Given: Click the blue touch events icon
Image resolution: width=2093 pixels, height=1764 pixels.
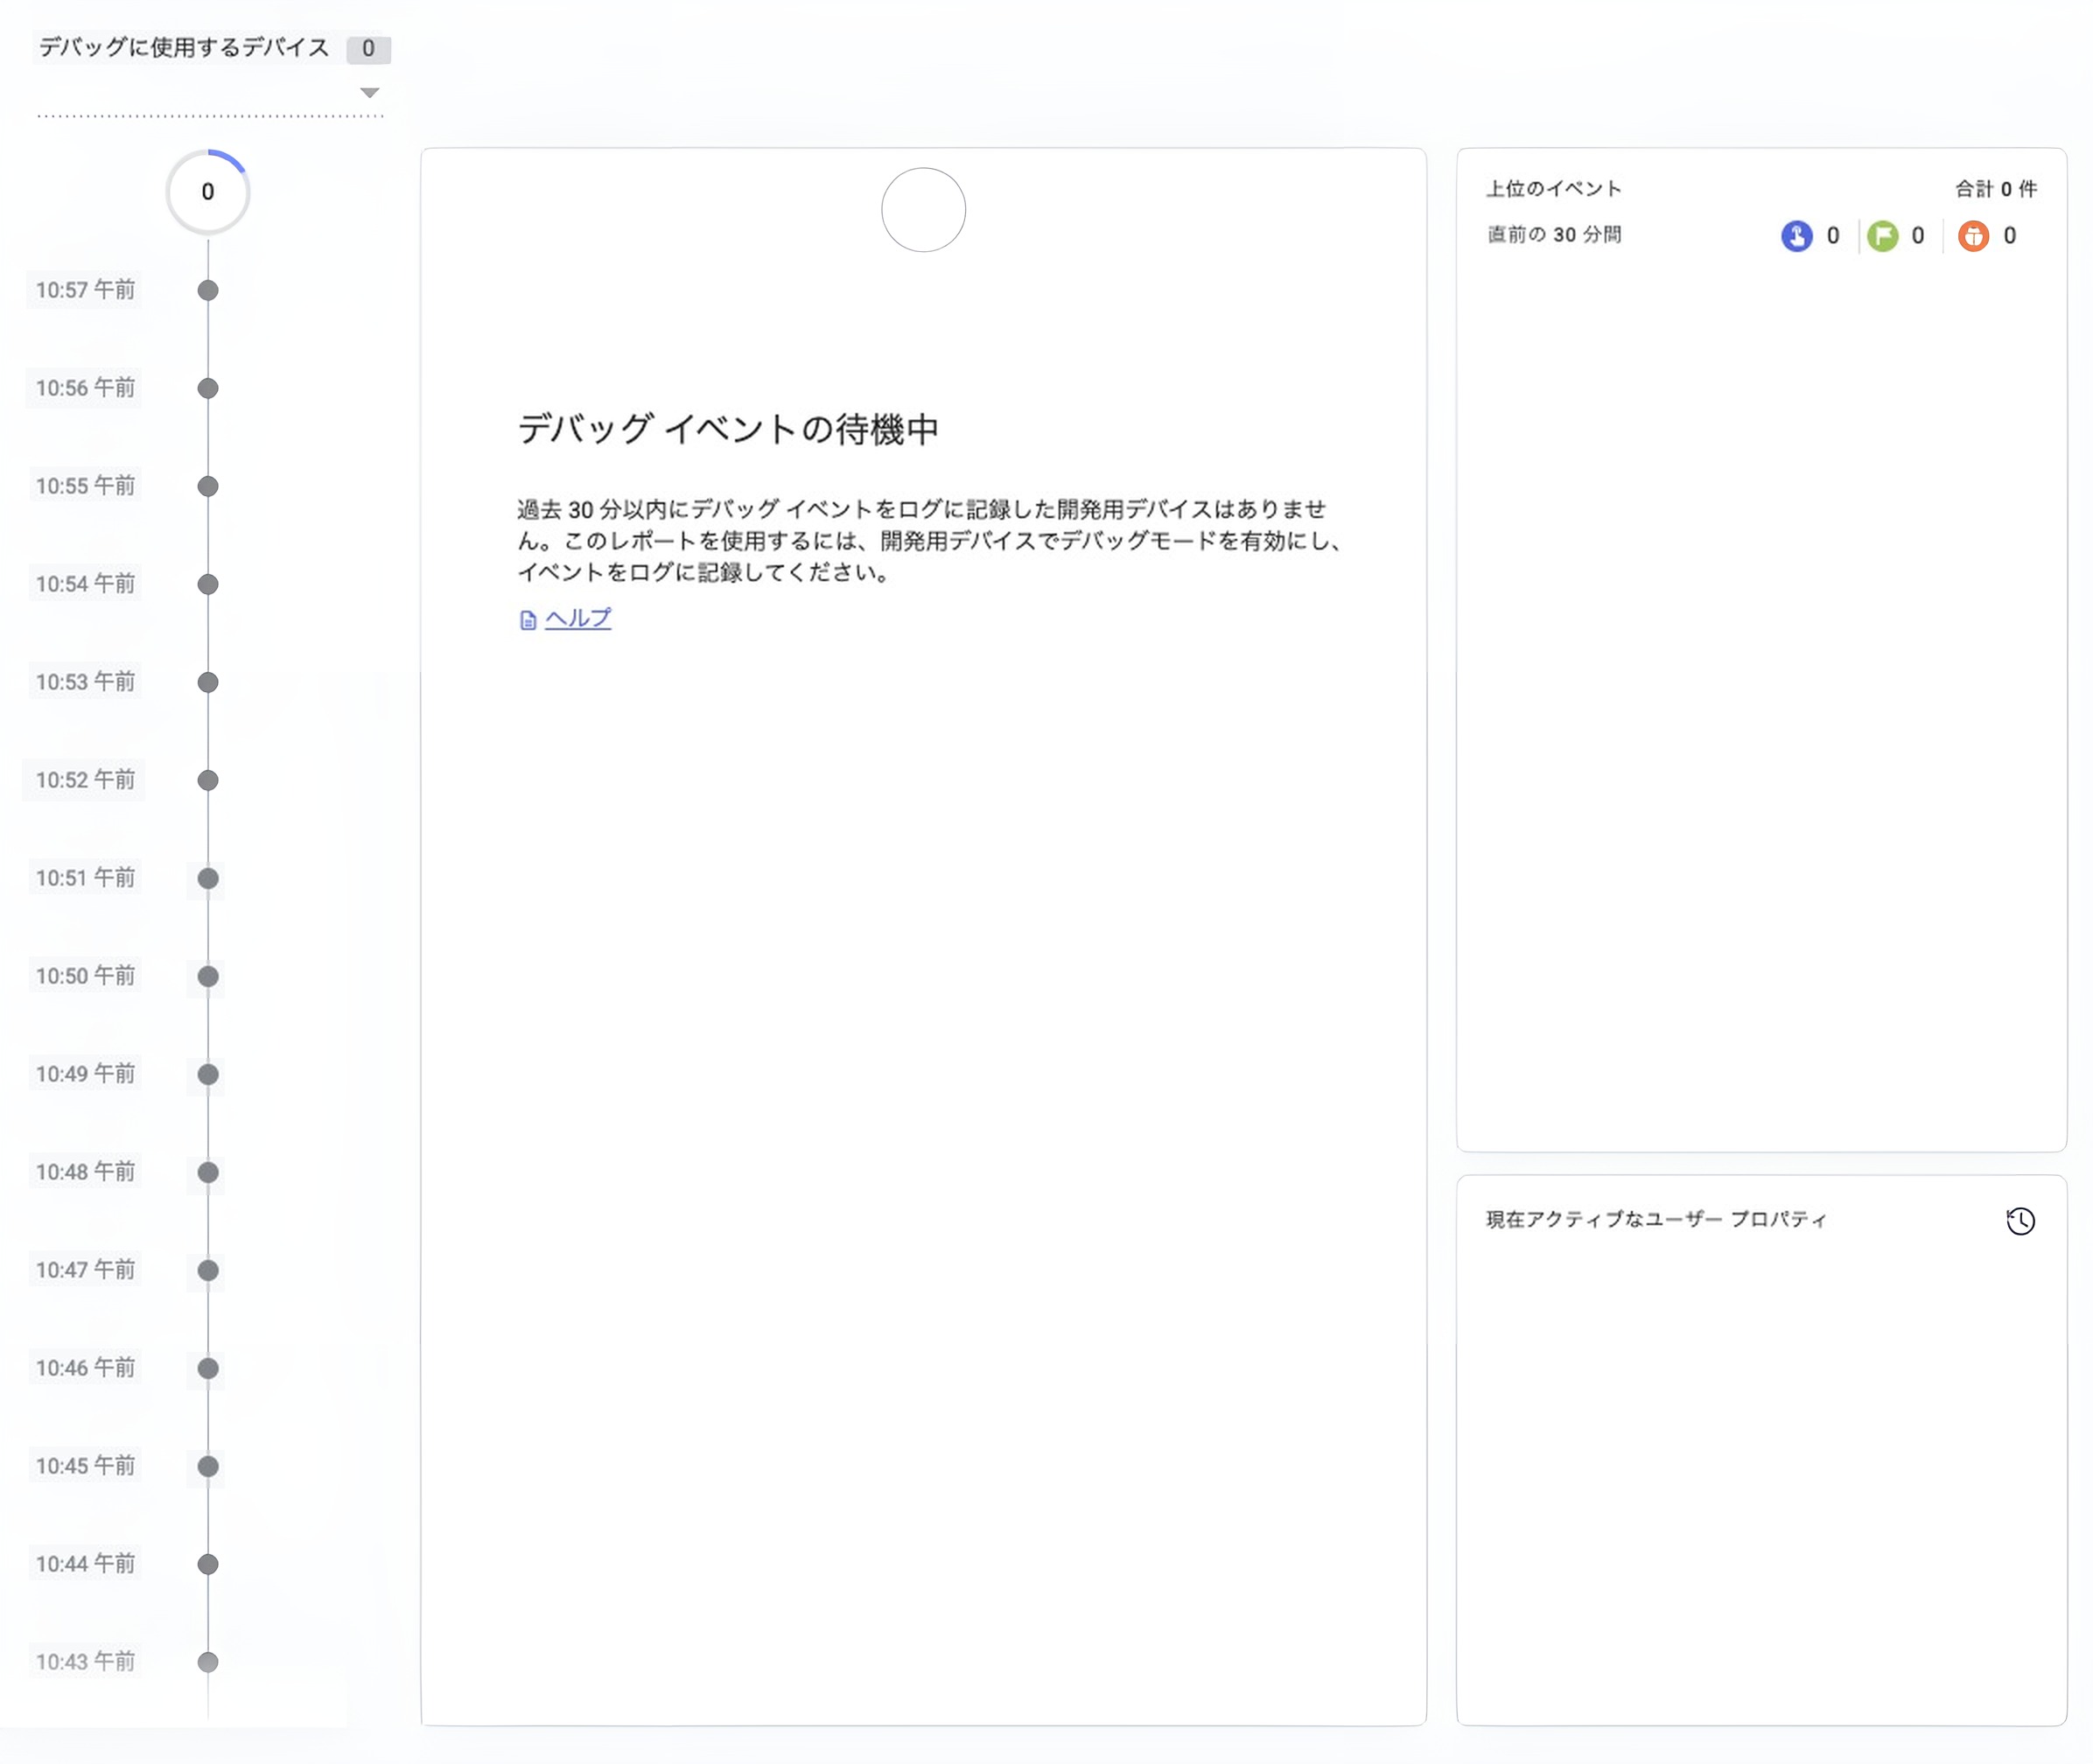Looking at the screenshot, I should pyautogui.click(x=1796, y=236).
